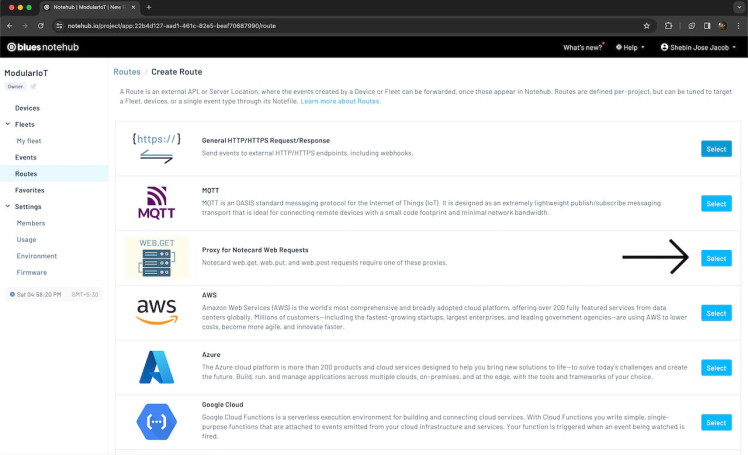Select Routes in the sidebar
This screenshot has height=455, width=748.
click(x=26, y=174)
